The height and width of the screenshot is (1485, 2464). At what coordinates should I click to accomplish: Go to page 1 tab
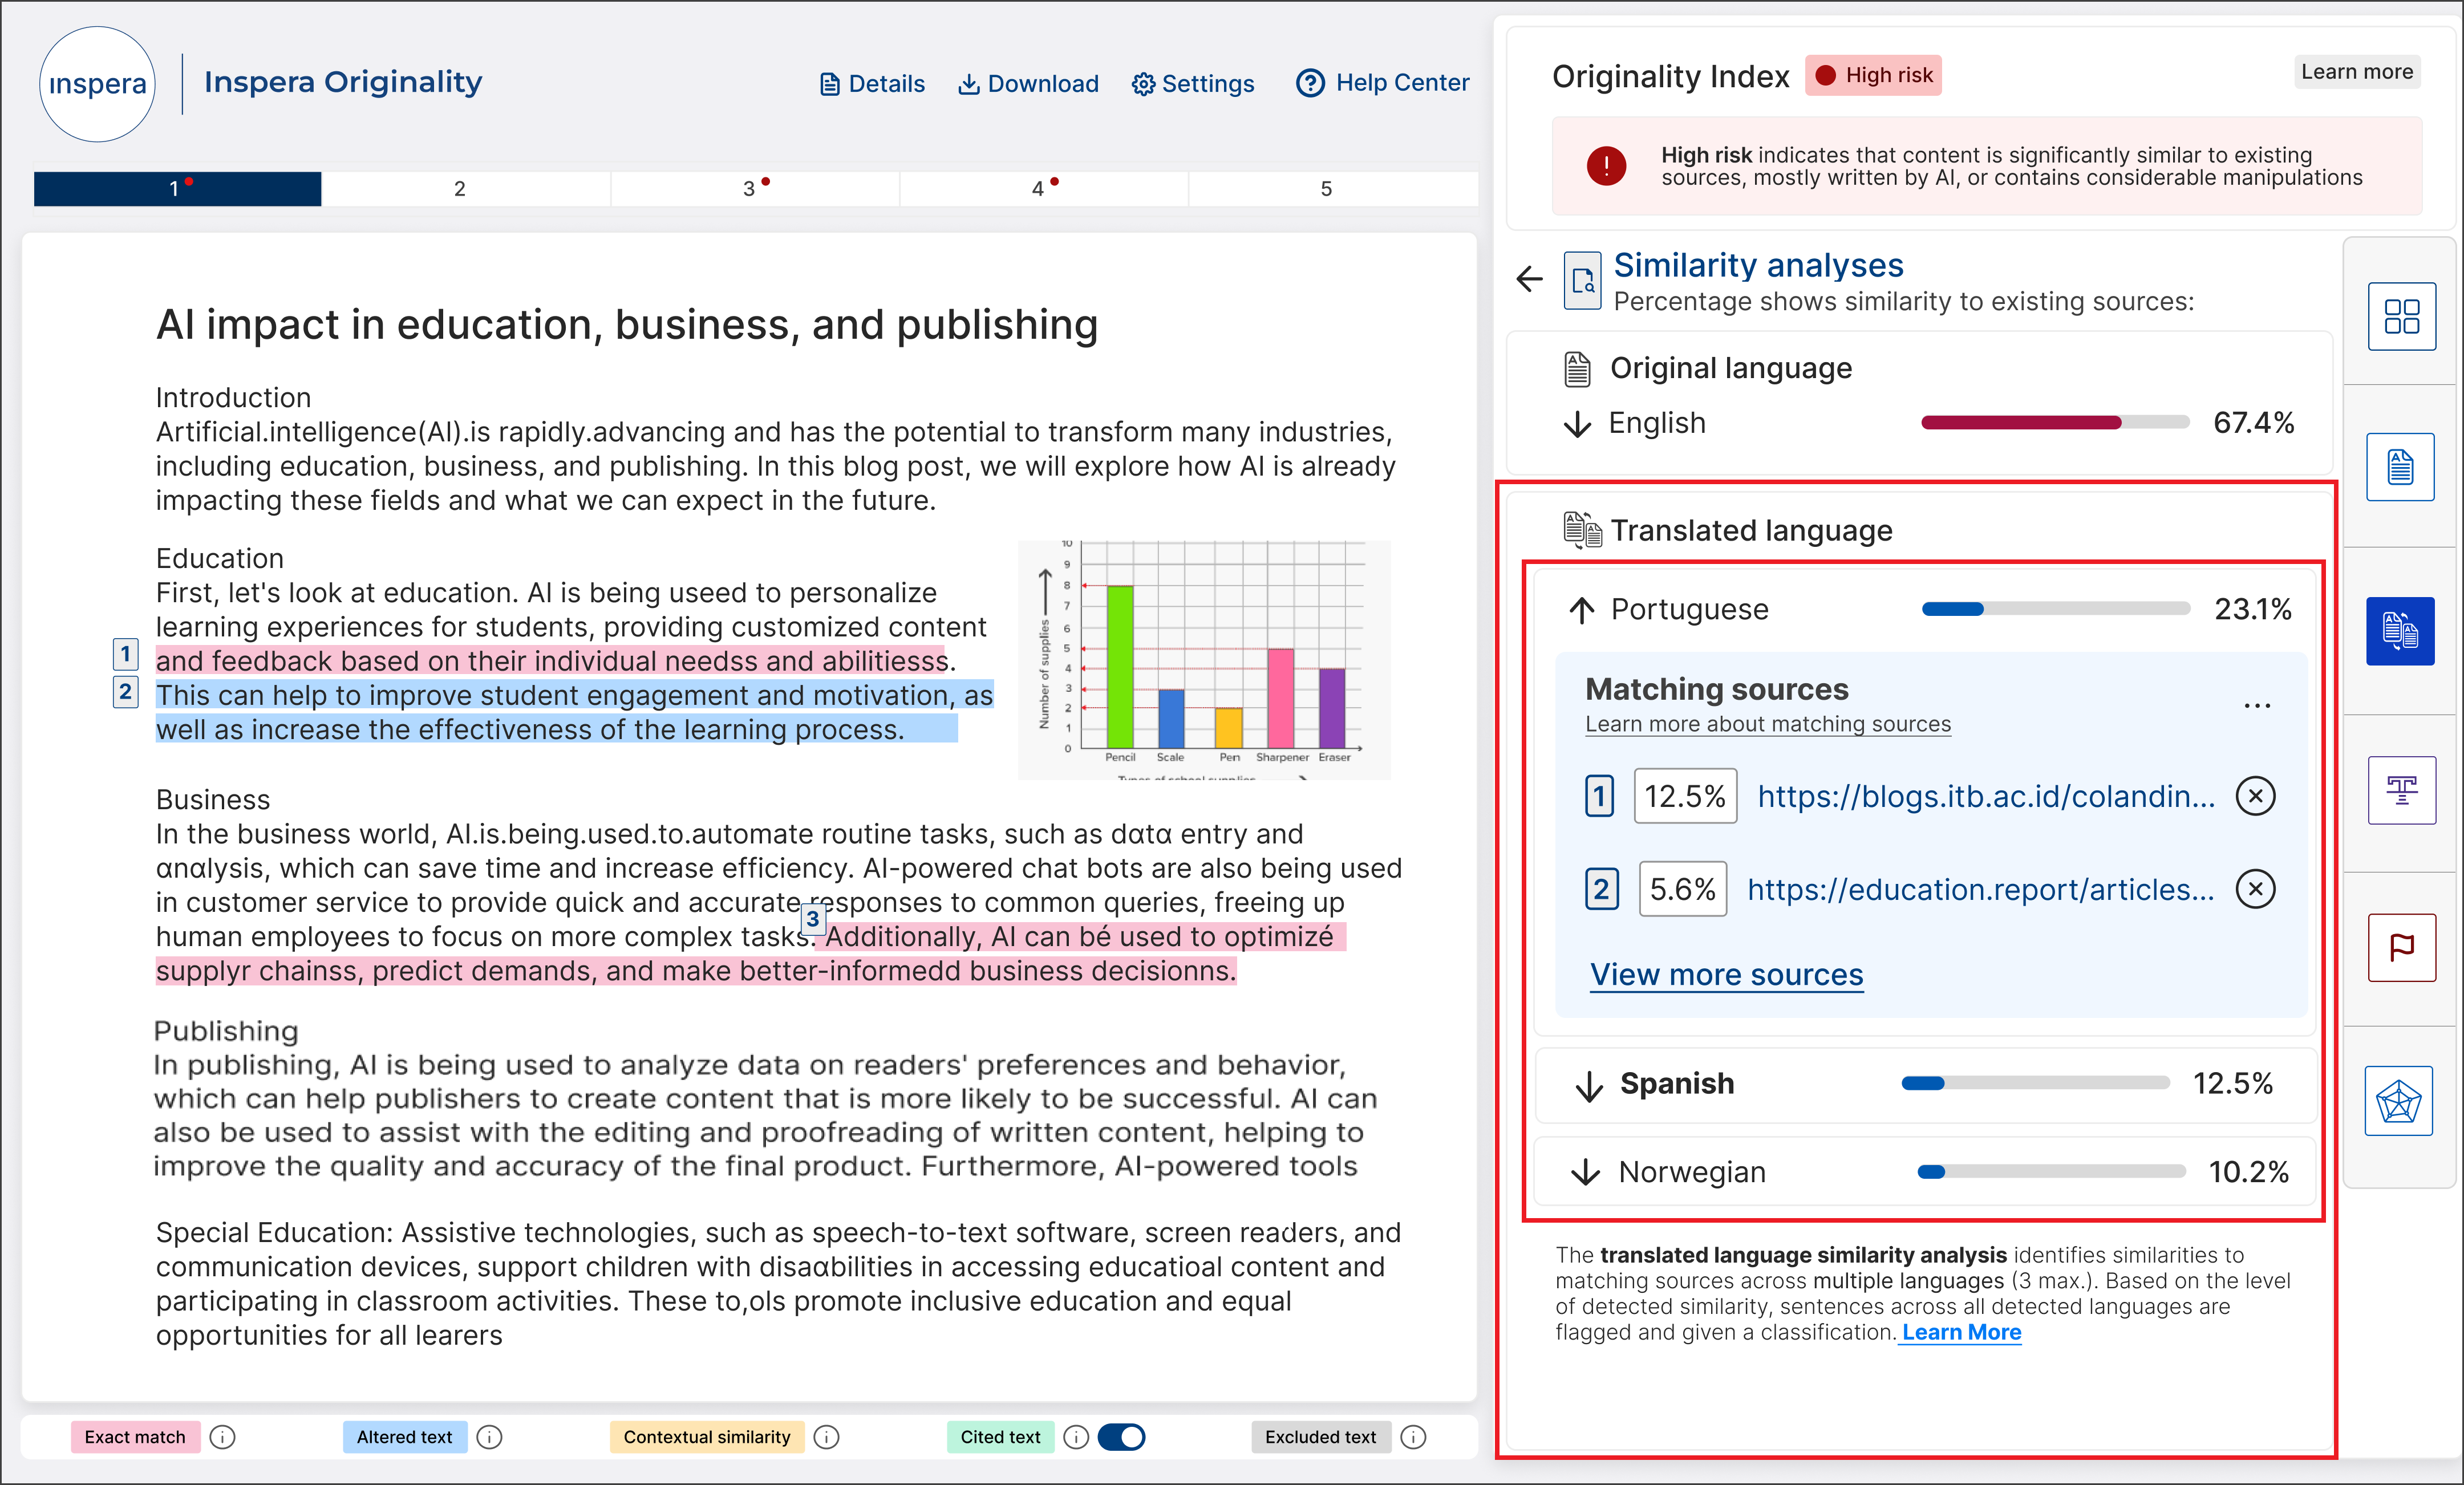pyautogui.click(x=178, y=189)
